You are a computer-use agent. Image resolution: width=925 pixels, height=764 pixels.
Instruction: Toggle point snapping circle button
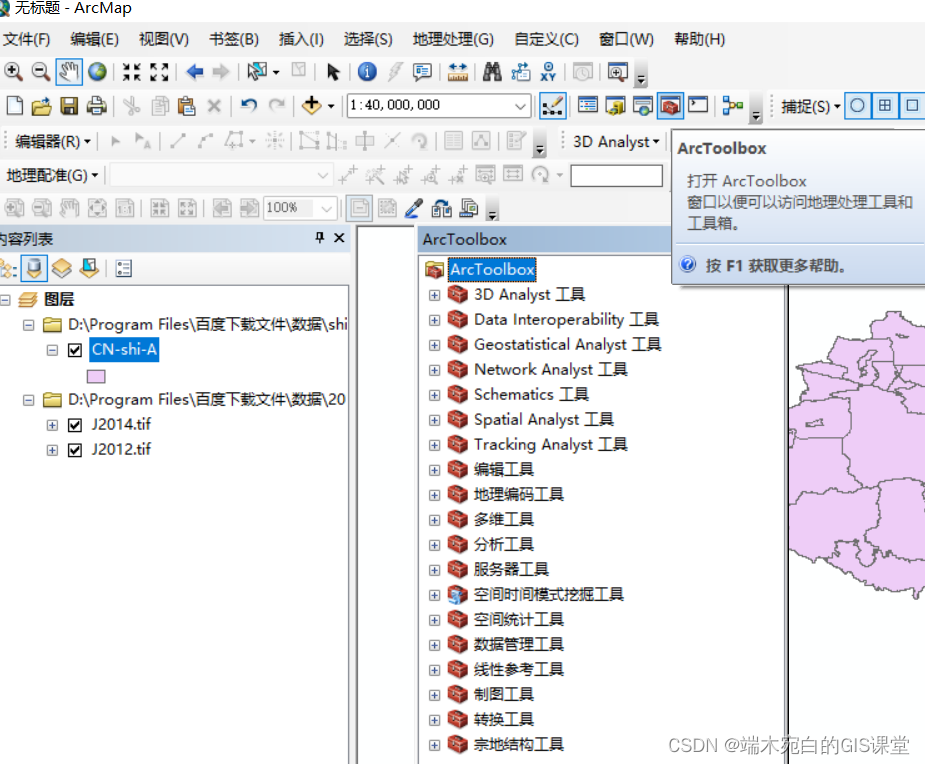[858, 106]
